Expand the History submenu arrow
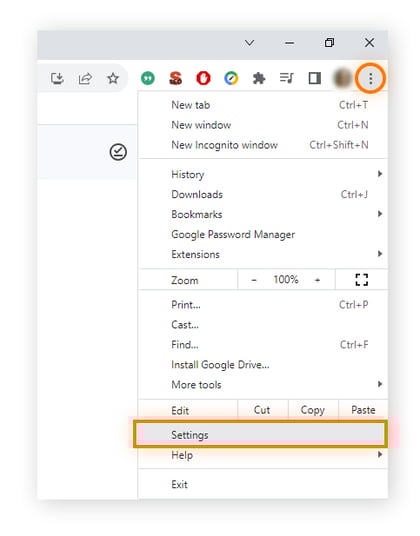The height and width of the screenshot is (536, 420). (x=380, y=174)
